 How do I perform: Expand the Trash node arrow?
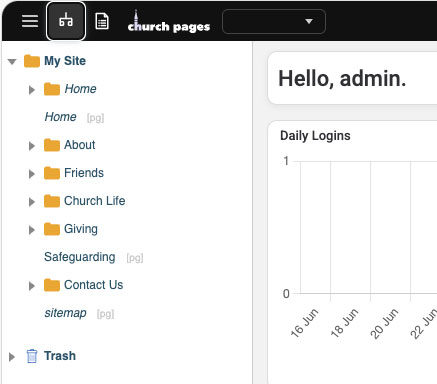pyautogui.click(x=12, y=357)
